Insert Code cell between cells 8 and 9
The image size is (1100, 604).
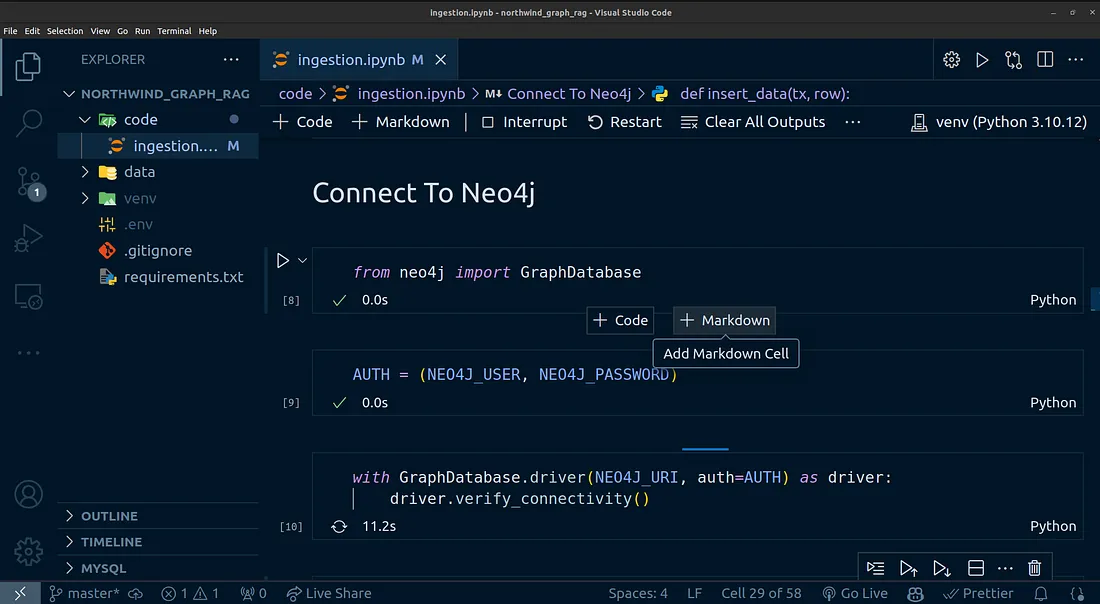pos(620,321)
